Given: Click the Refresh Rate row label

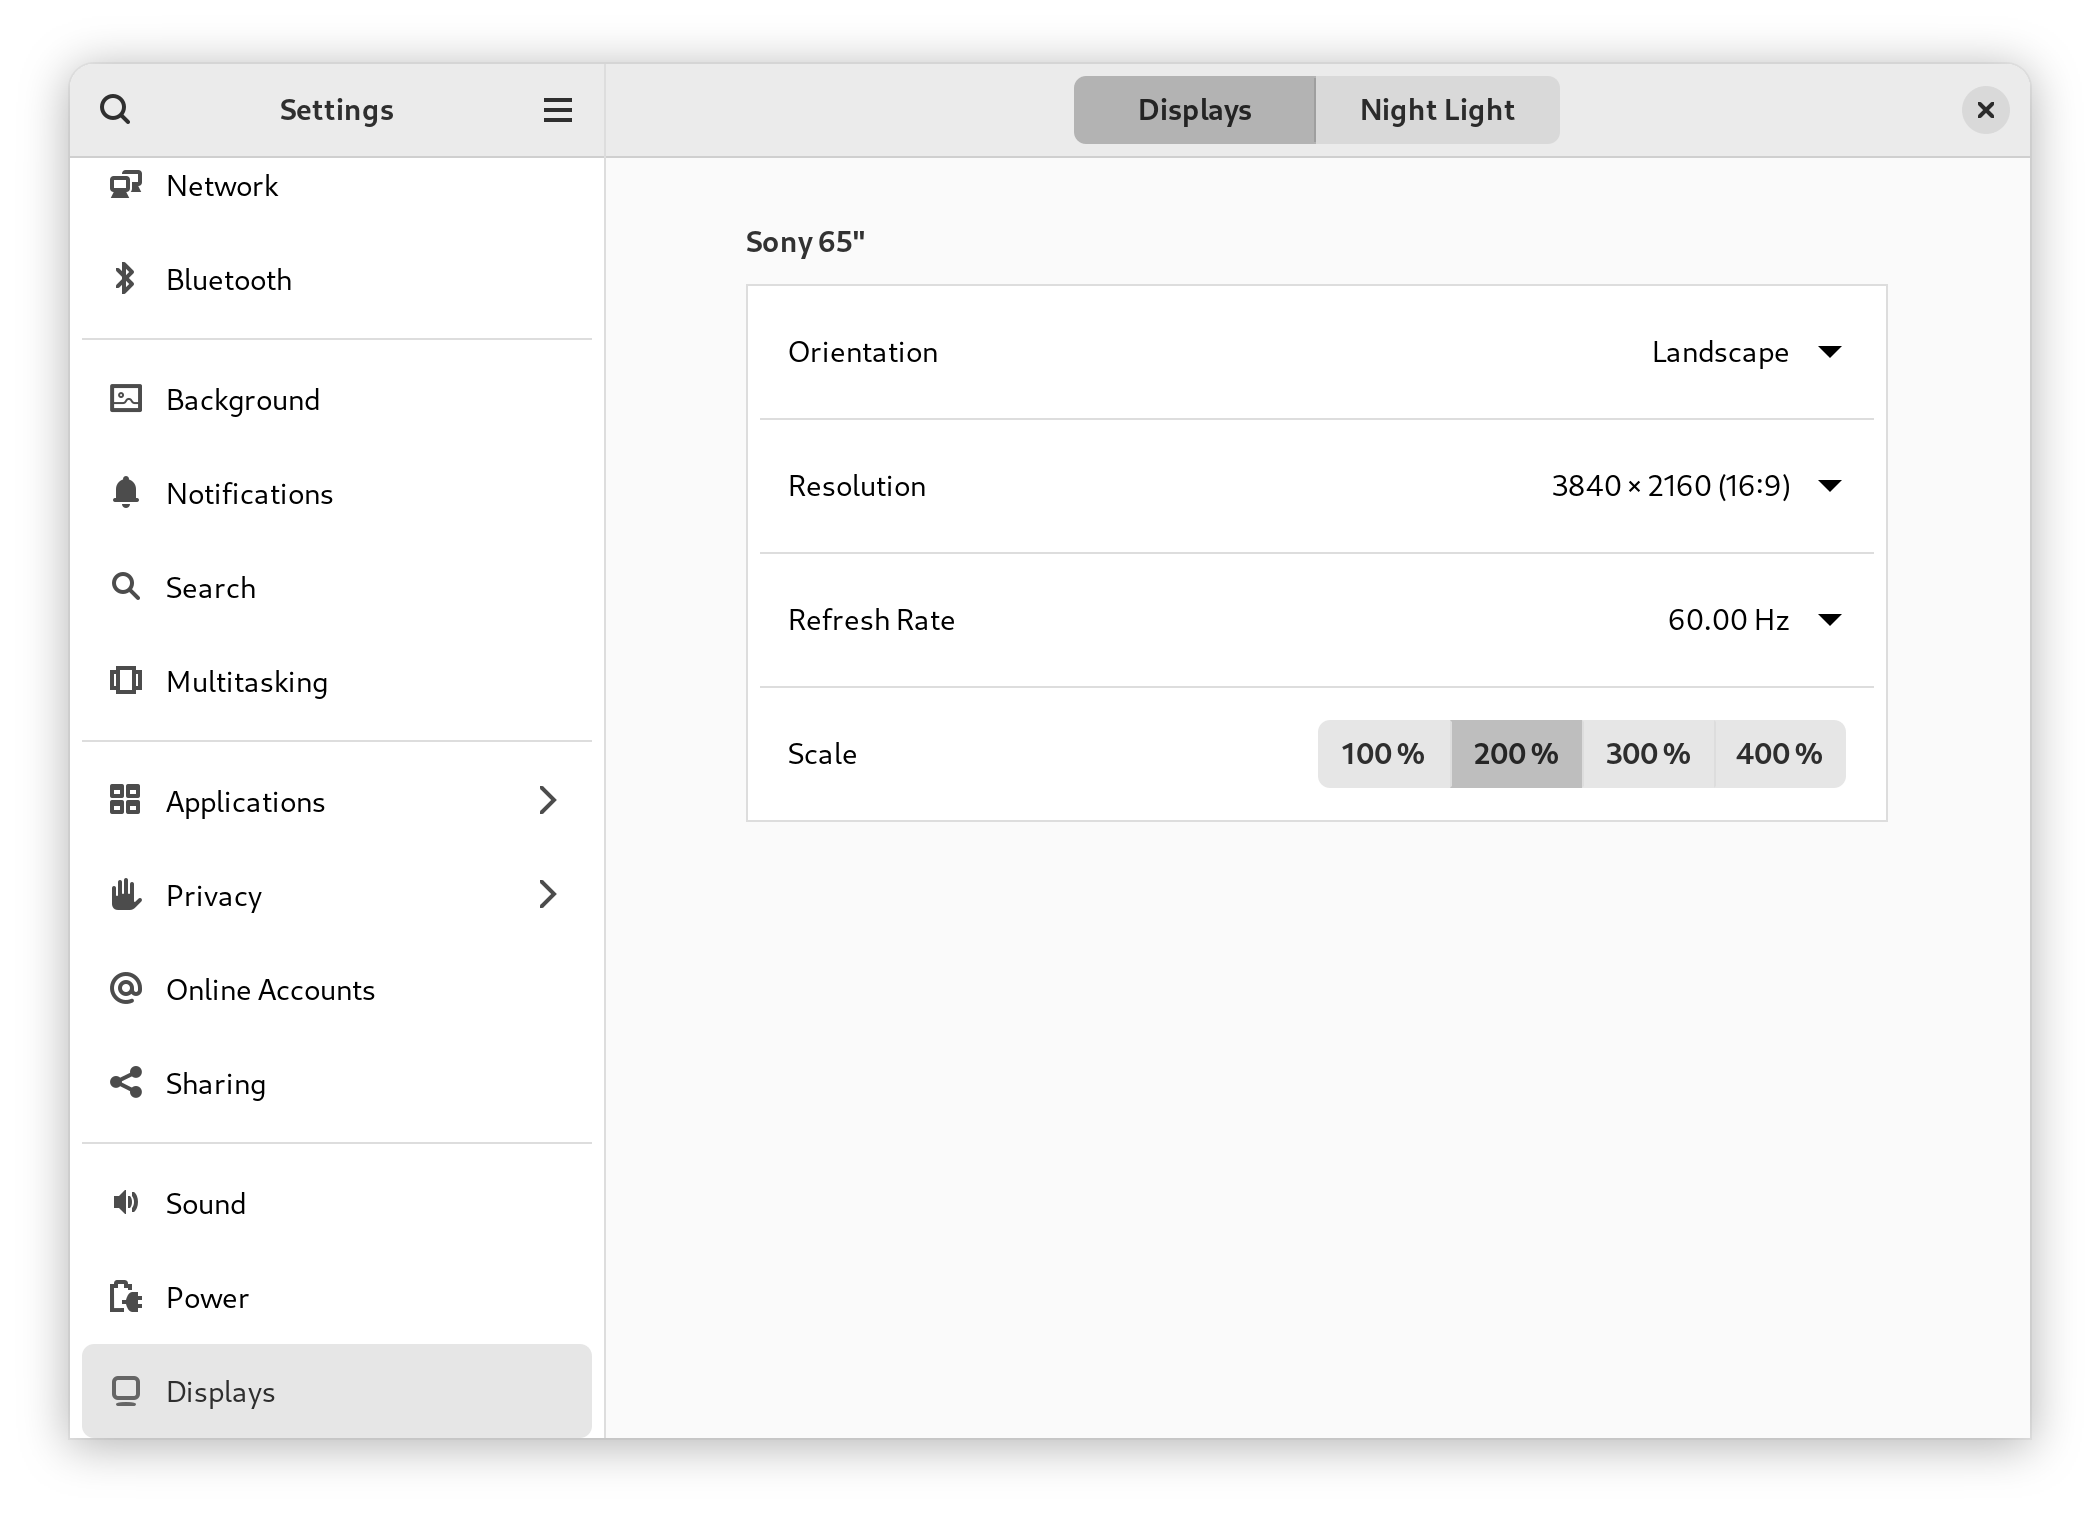Looking at the screenshot, I should [871, 620].
